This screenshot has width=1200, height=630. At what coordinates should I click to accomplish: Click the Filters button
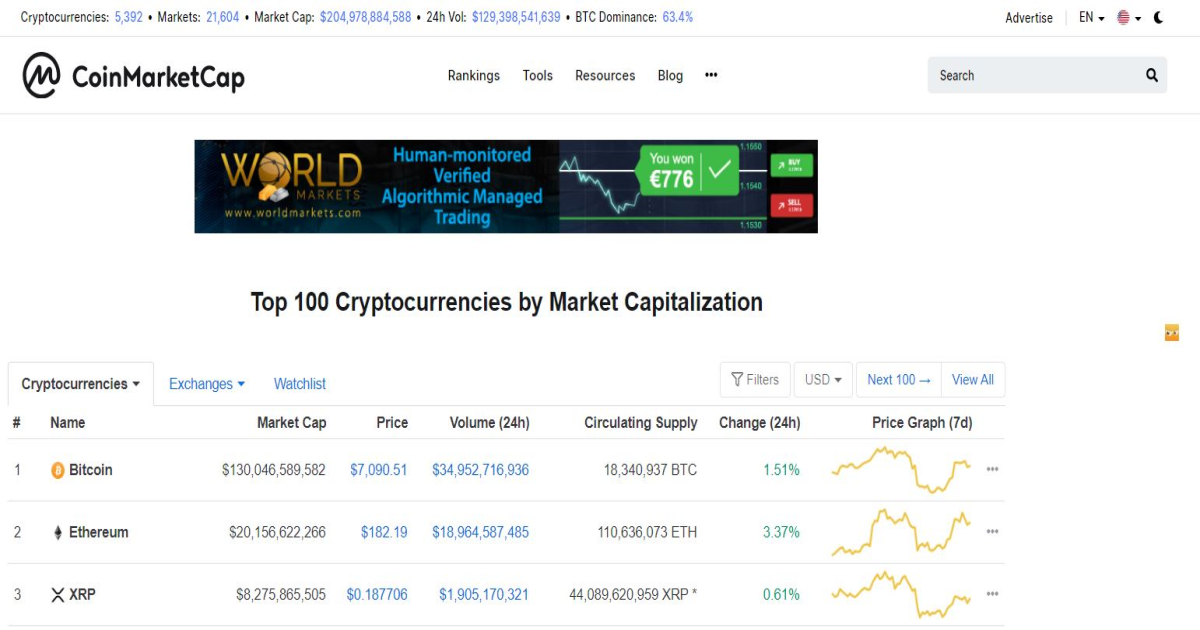[x=755, y=380]
